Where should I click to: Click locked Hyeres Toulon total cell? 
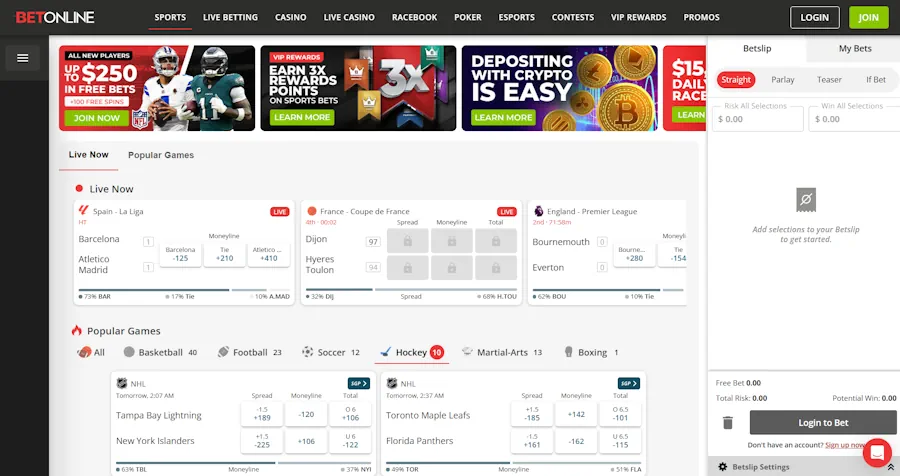496,268
